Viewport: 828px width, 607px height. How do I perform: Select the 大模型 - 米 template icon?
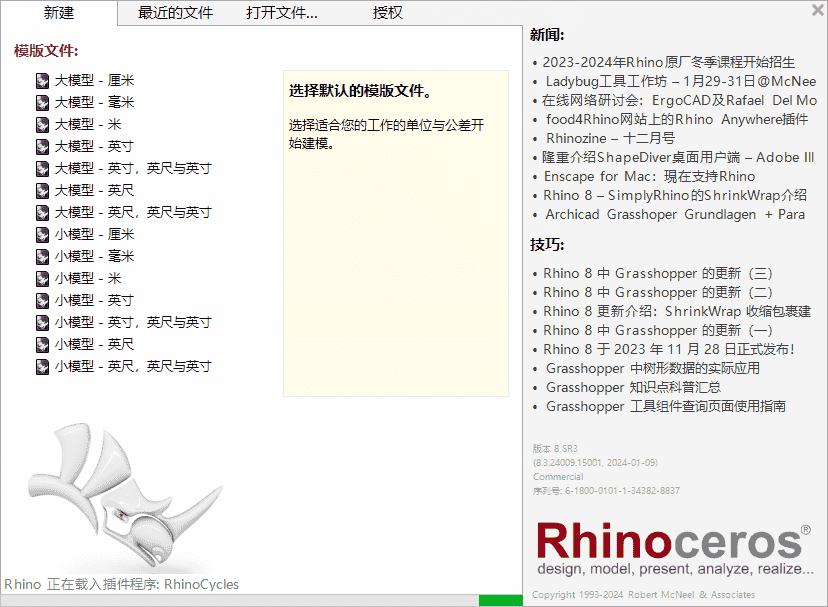tap(40, 124)
